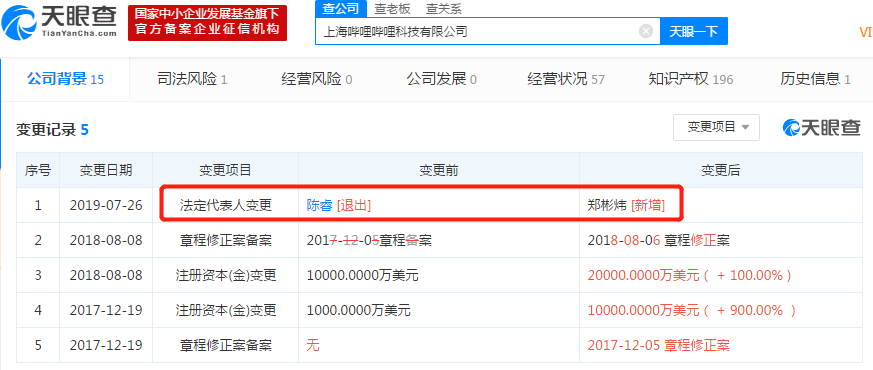Click the 变更日期 column header
The image size is (873, 370).
[x=106, y=170]
